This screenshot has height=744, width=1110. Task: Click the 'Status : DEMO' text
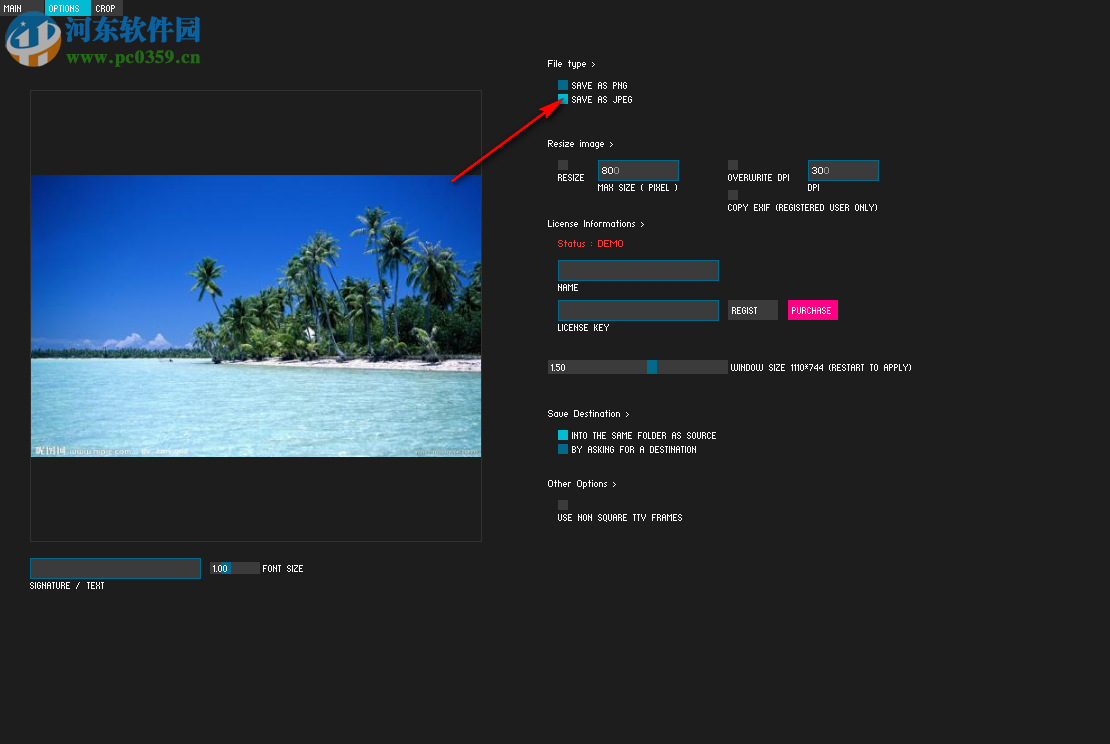(x=590, y=244)
